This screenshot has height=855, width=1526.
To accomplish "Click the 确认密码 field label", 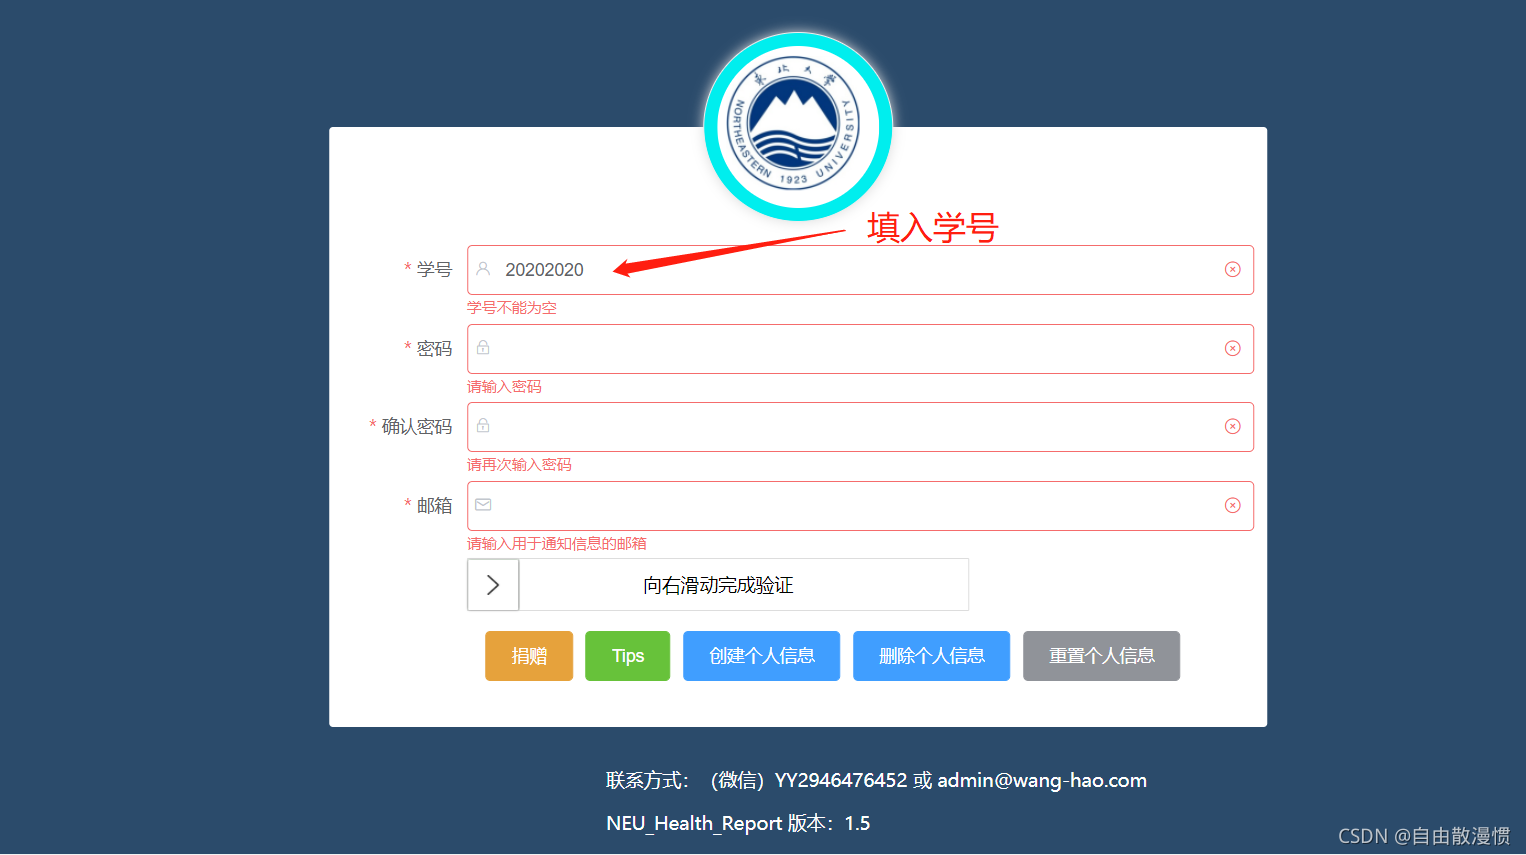I will (x=417, y=426).
